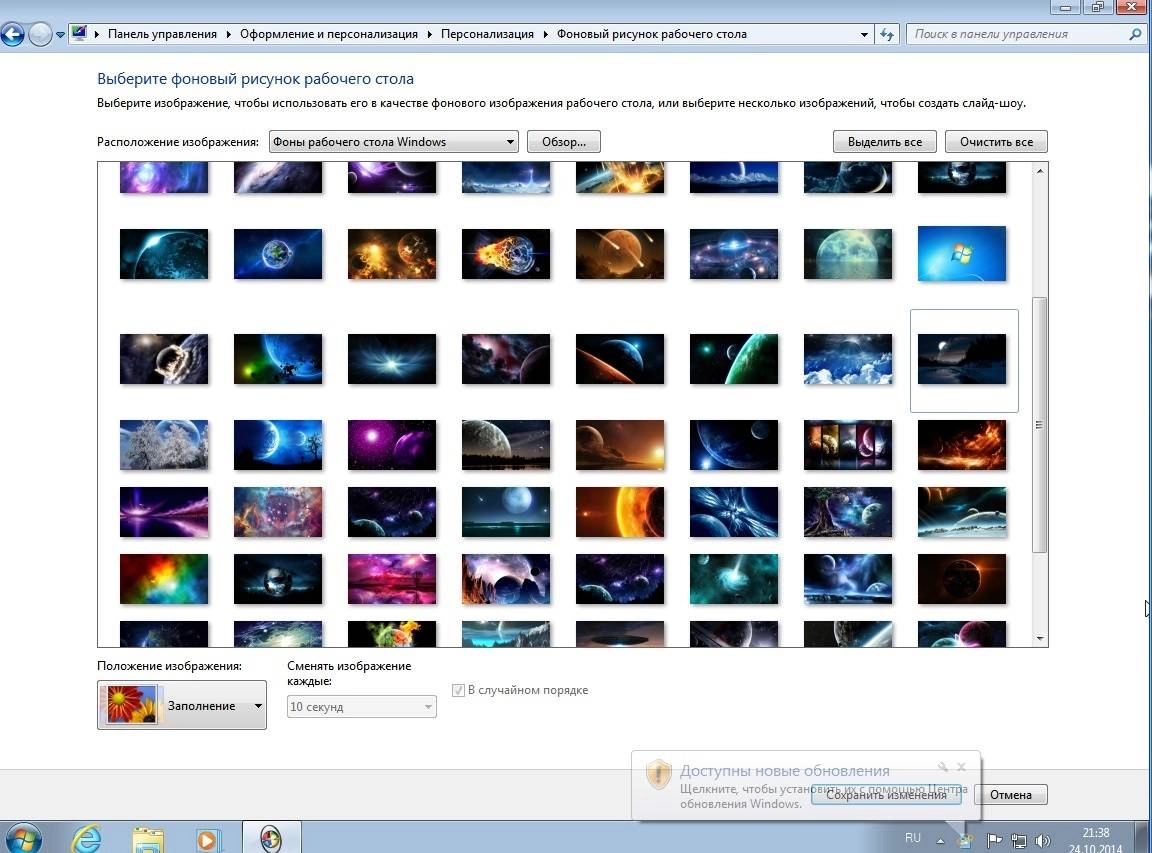Open the Расположение изображения dropdown
The width and height of the screenshot is (1152, 853).
tap(394, 142)
